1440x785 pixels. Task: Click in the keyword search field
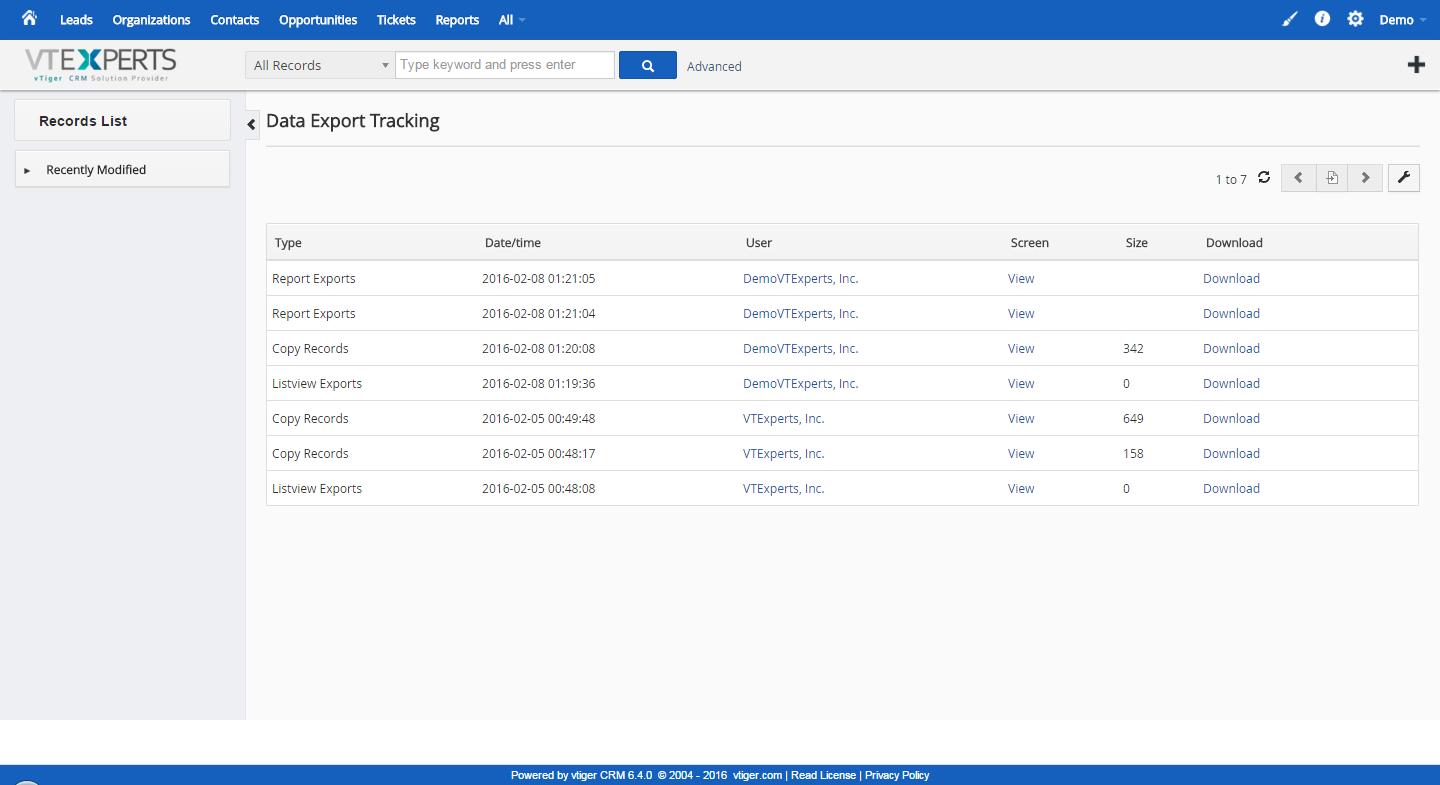point(505,65)
